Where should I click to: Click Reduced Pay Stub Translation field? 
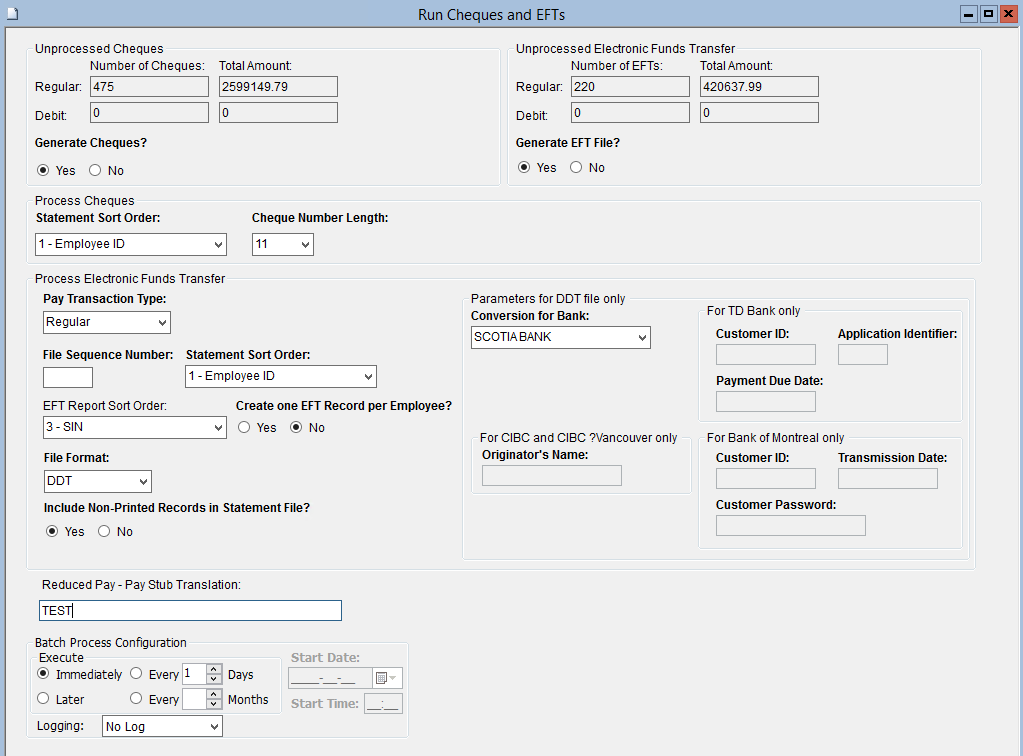[190, 611]
